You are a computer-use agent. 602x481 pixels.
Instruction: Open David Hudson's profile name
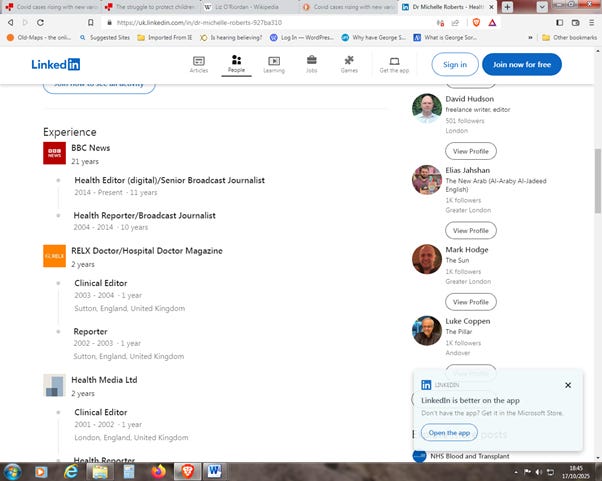click(470, 99)
